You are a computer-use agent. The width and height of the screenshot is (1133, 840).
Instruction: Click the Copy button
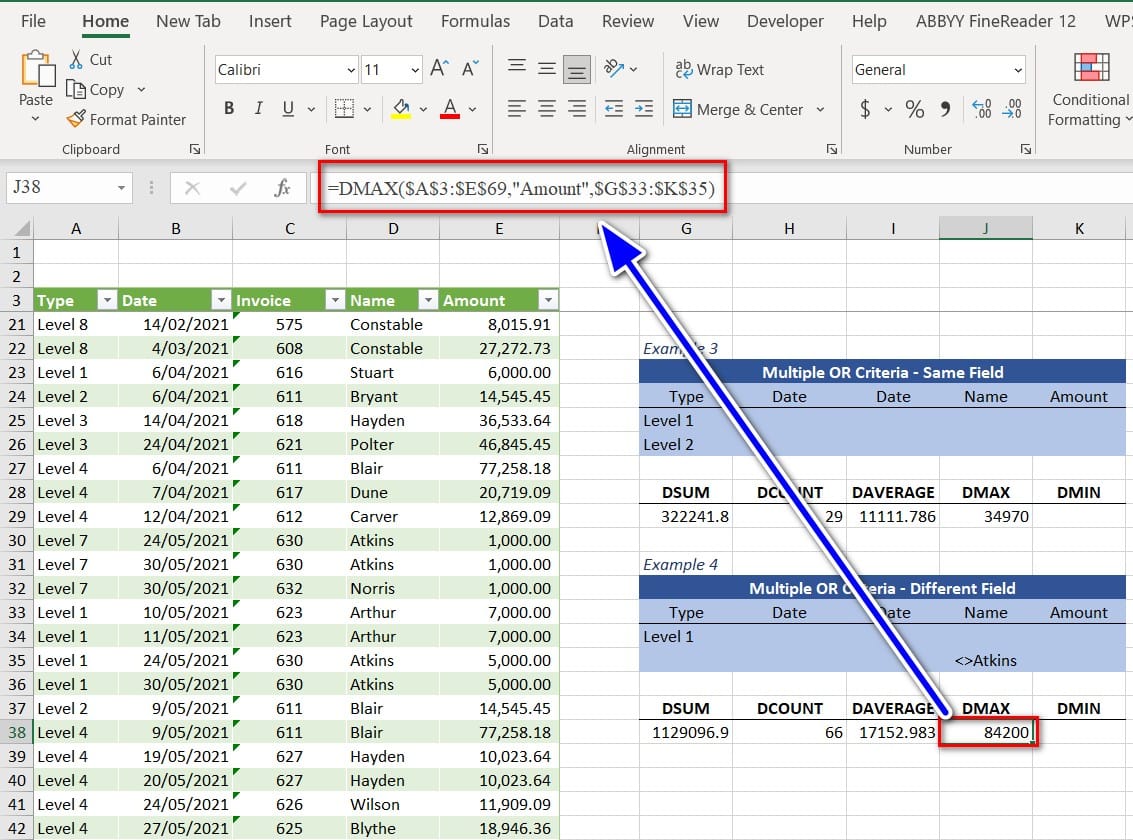click(x=96, y=90)
